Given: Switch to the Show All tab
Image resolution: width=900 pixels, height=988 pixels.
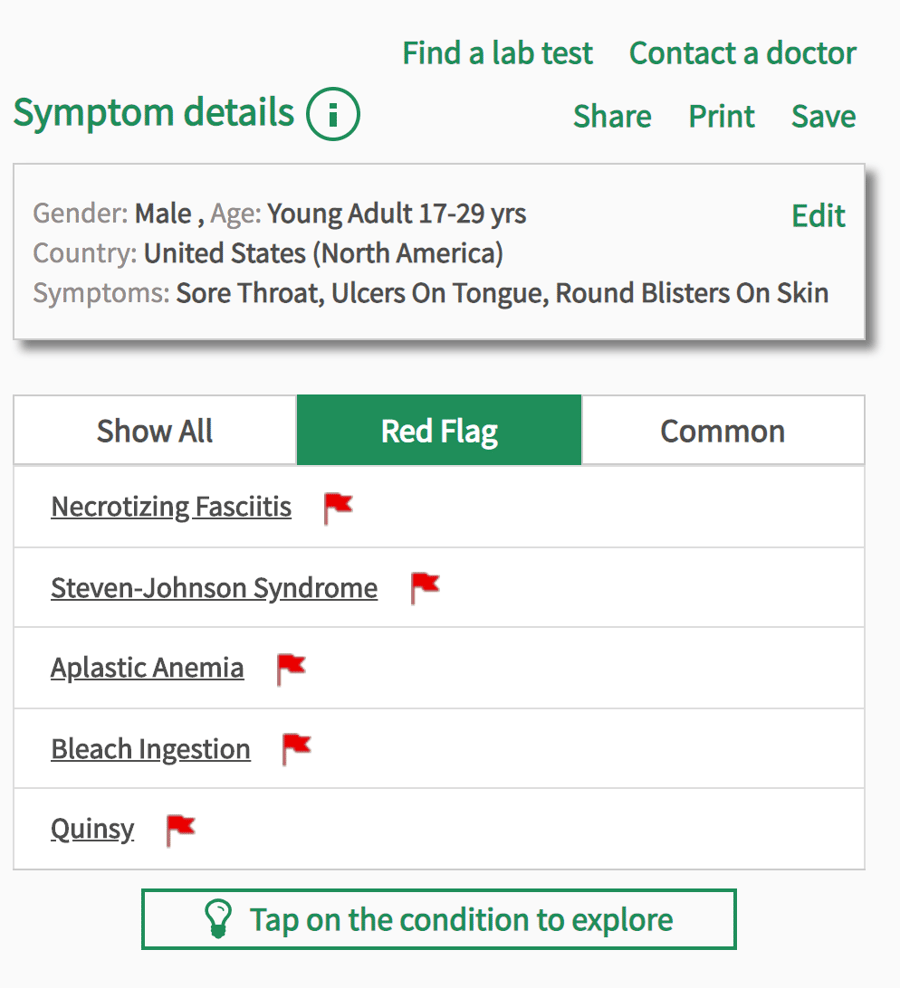Looking at the screenshot, I should 154,430.
